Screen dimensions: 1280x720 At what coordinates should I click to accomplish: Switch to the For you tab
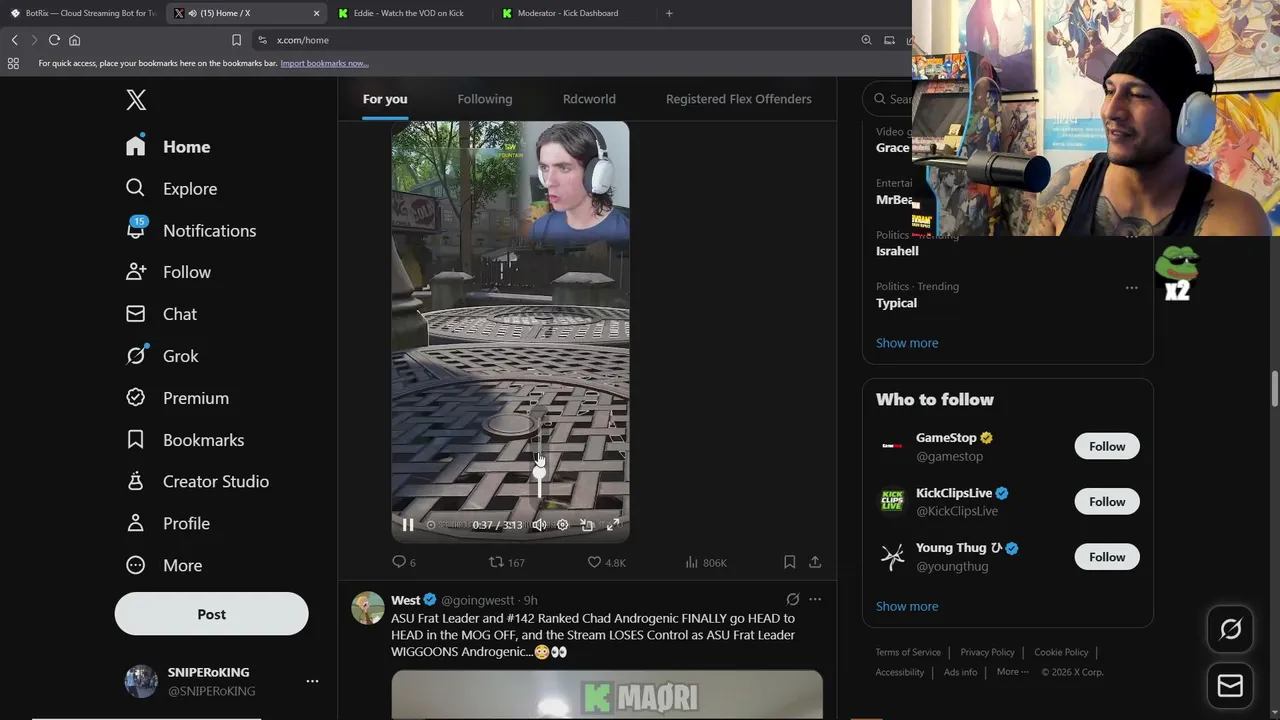[385, 99]
